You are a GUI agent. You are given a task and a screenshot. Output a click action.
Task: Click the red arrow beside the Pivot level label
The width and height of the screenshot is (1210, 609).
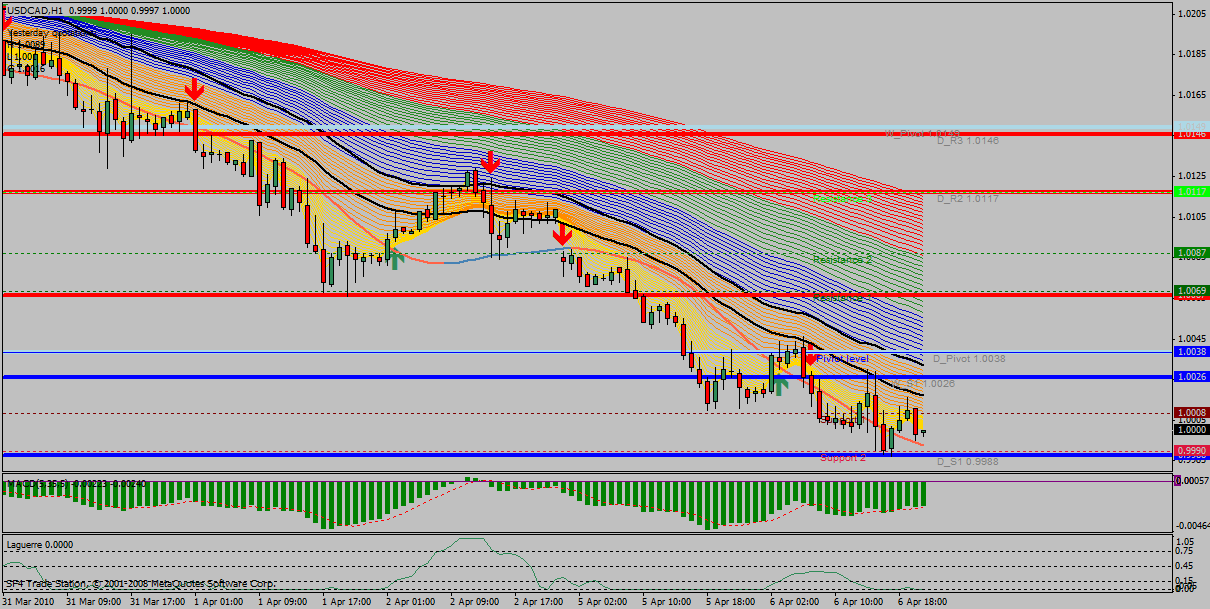pos(808,356)
